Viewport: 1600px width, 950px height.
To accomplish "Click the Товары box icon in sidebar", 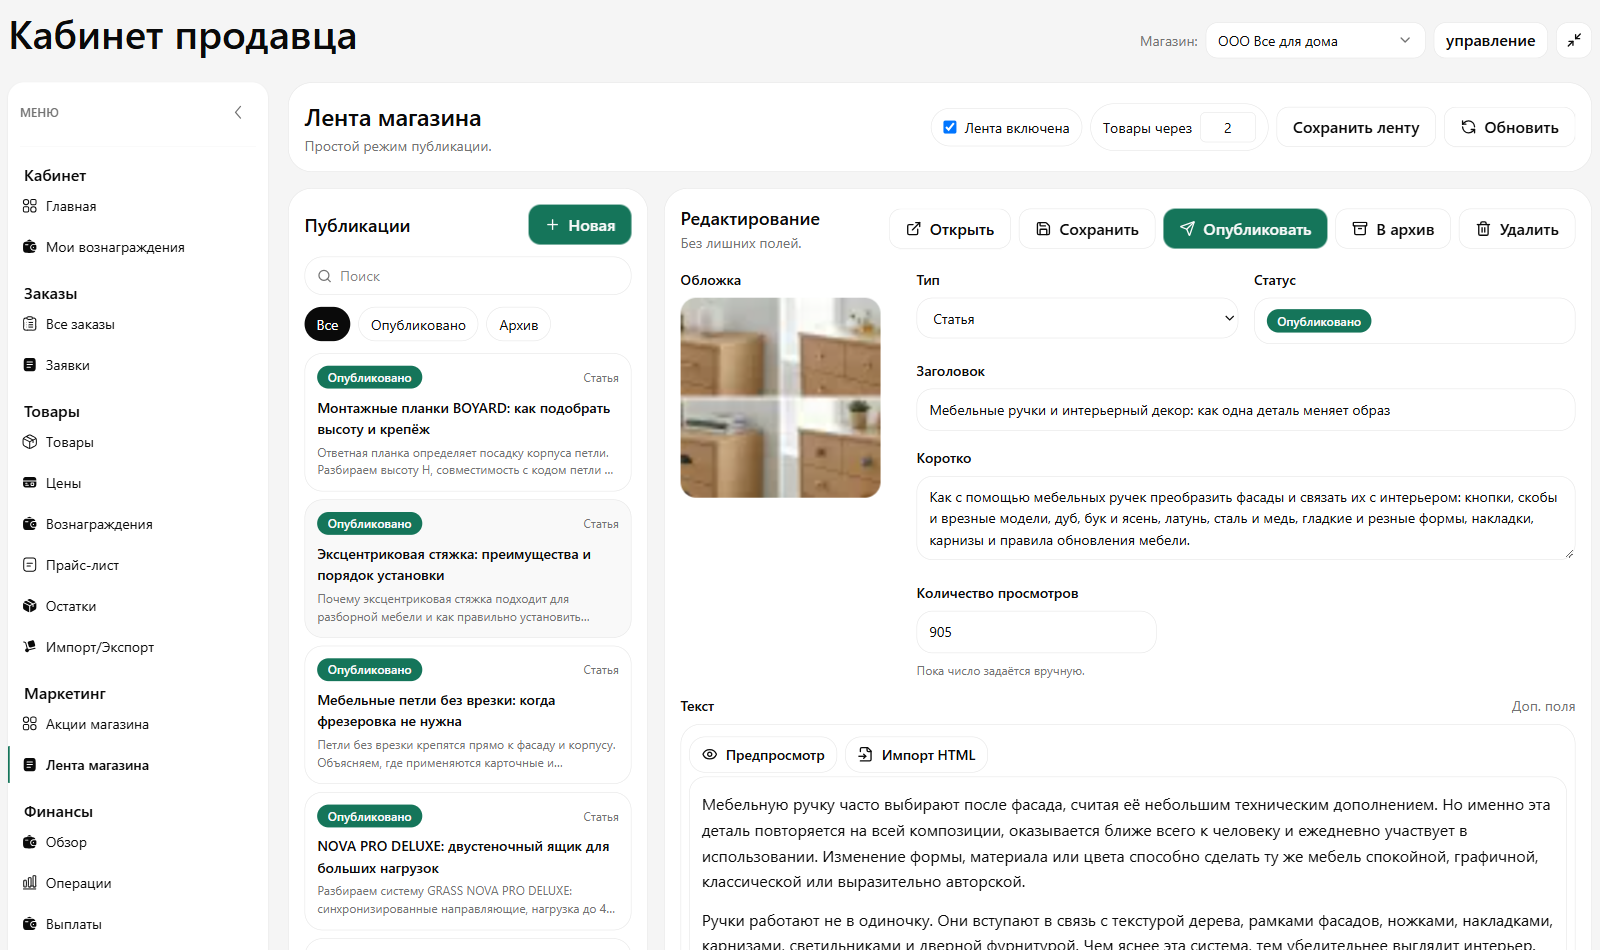I will tap(30, 442).
